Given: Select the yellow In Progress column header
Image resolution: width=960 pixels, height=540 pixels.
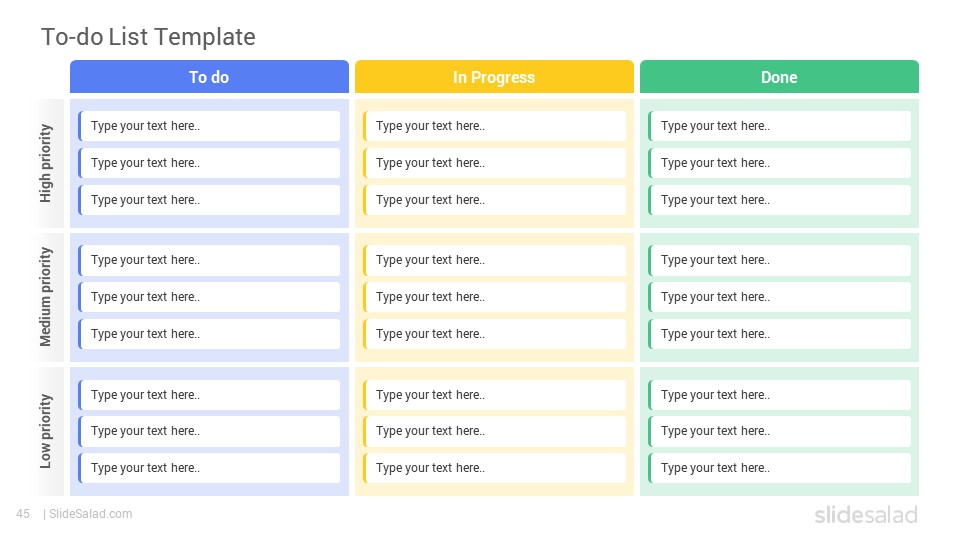Looking at the screenshot, I should point(494,77).
